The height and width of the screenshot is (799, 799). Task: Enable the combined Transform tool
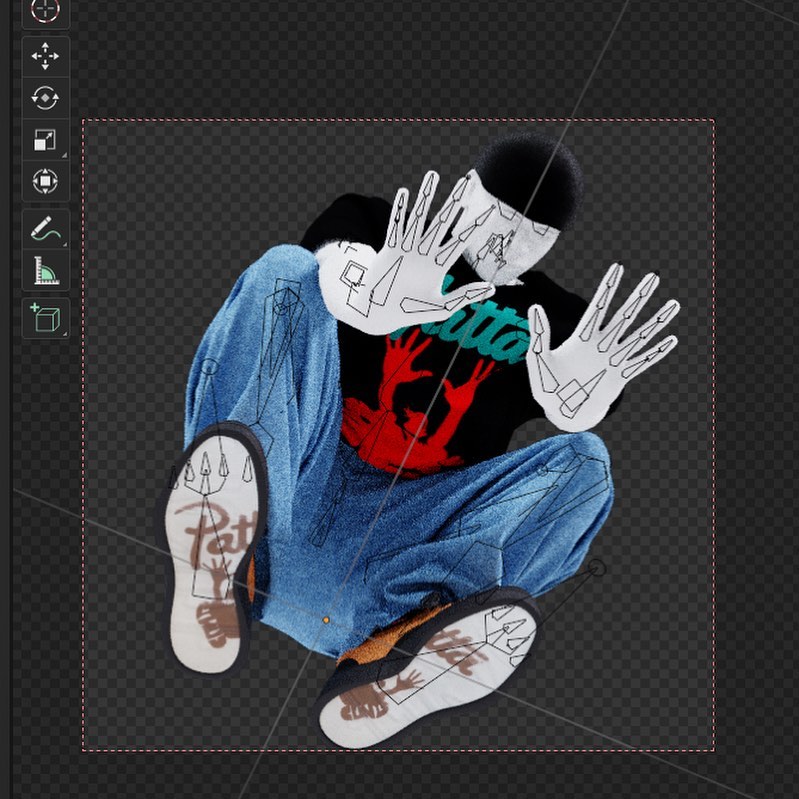click(45, 181)
